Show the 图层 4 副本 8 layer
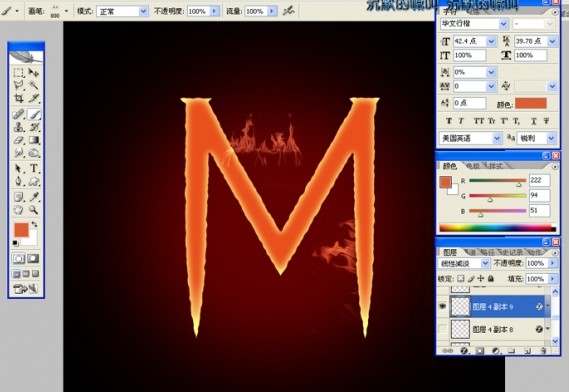Image resolution: width=569 pixels, height=392 pixels. pos(442,329)
